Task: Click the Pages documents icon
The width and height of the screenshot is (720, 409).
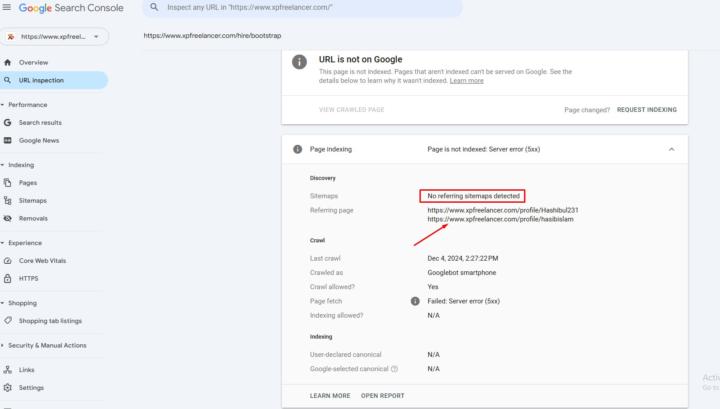Action: [x=7, y=183]
